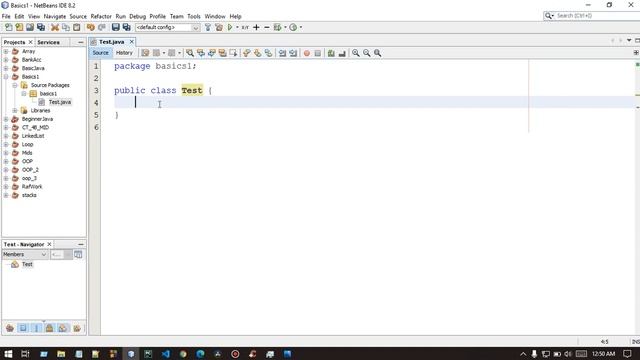Click the Find Selection magnifier icon
Viewport: 640px width, 360px height.
point(190,53)
